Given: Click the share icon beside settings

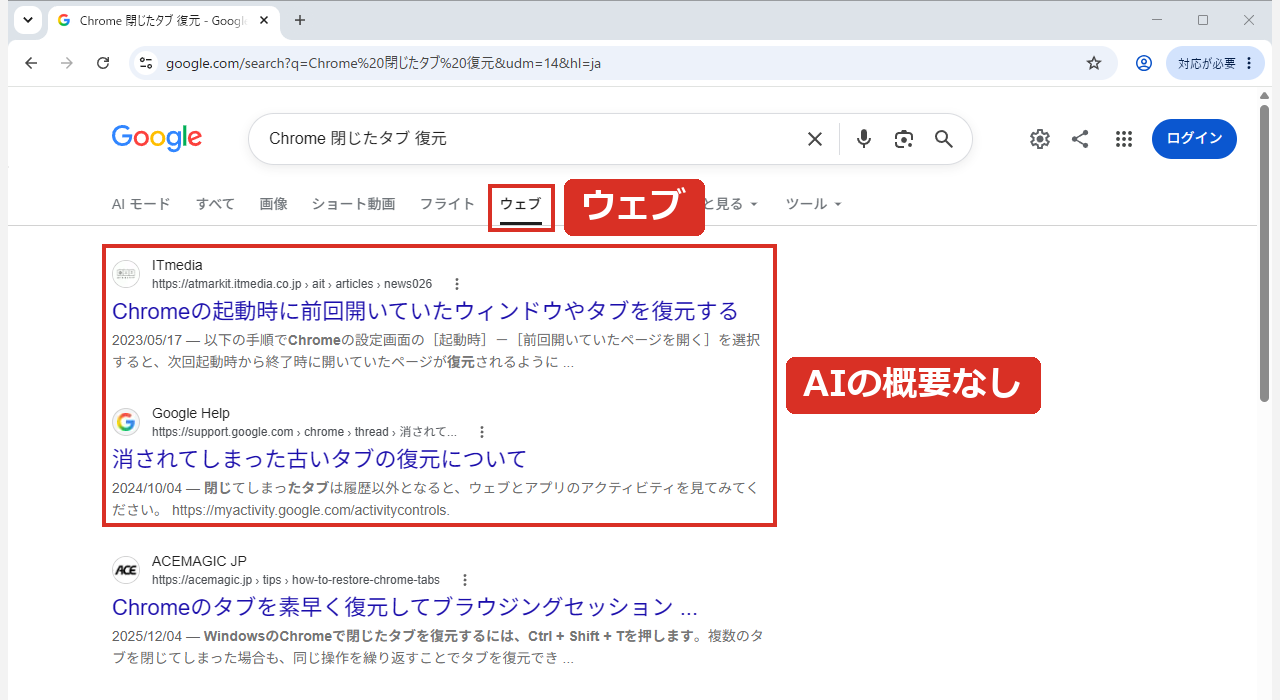Looking at the screenshot, I should click(1080, 139).
